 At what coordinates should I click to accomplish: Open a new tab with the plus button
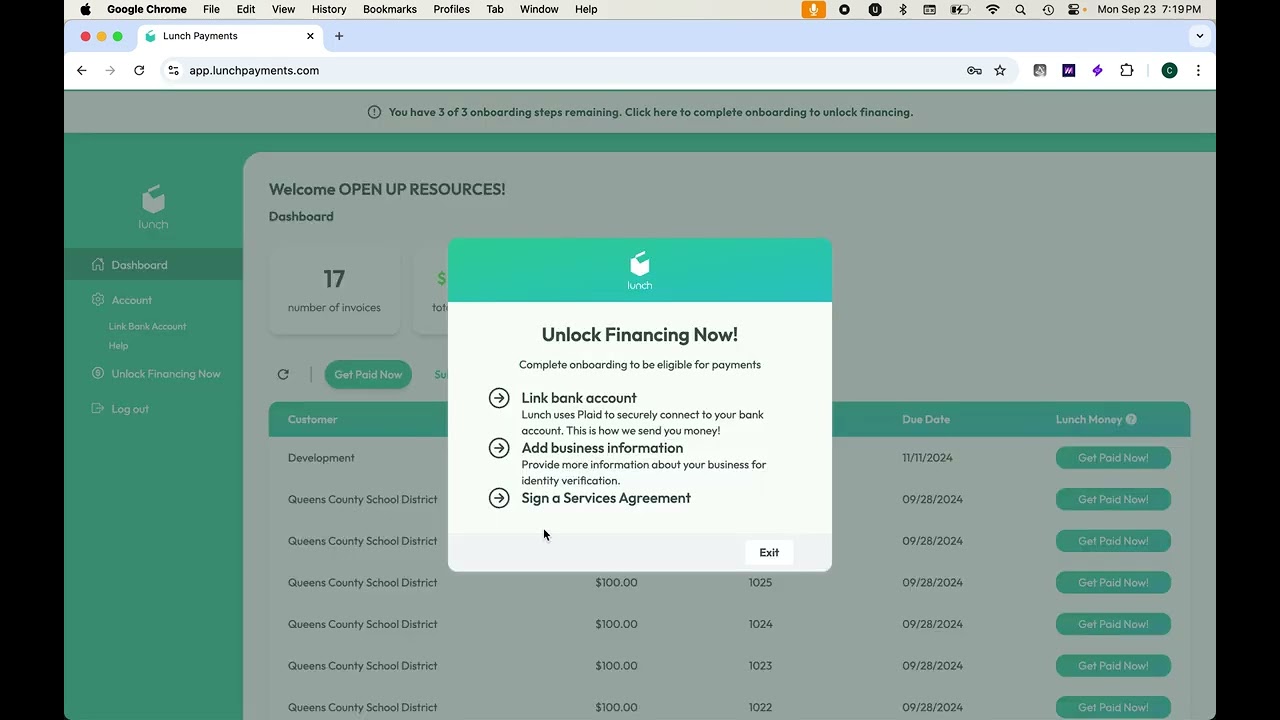coord(339,36)
